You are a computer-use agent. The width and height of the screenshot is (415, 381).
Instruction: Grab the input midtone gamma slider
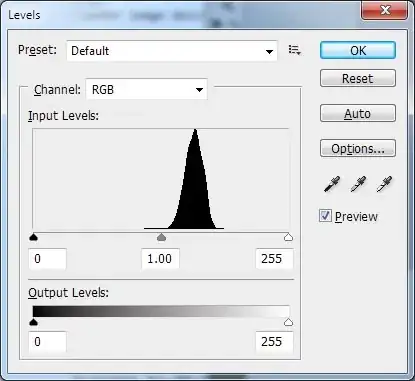(x=161, y=237)
